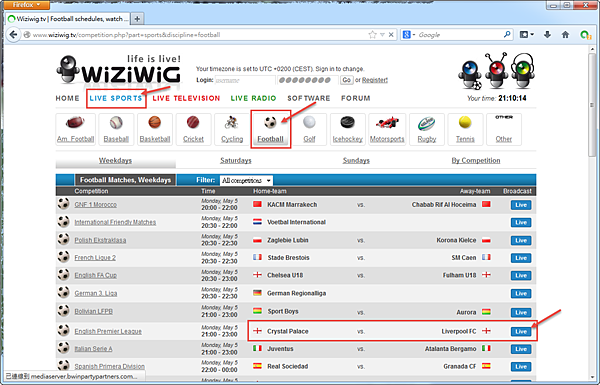Click Live for Real Sociedad vs Granada CF

521,367
